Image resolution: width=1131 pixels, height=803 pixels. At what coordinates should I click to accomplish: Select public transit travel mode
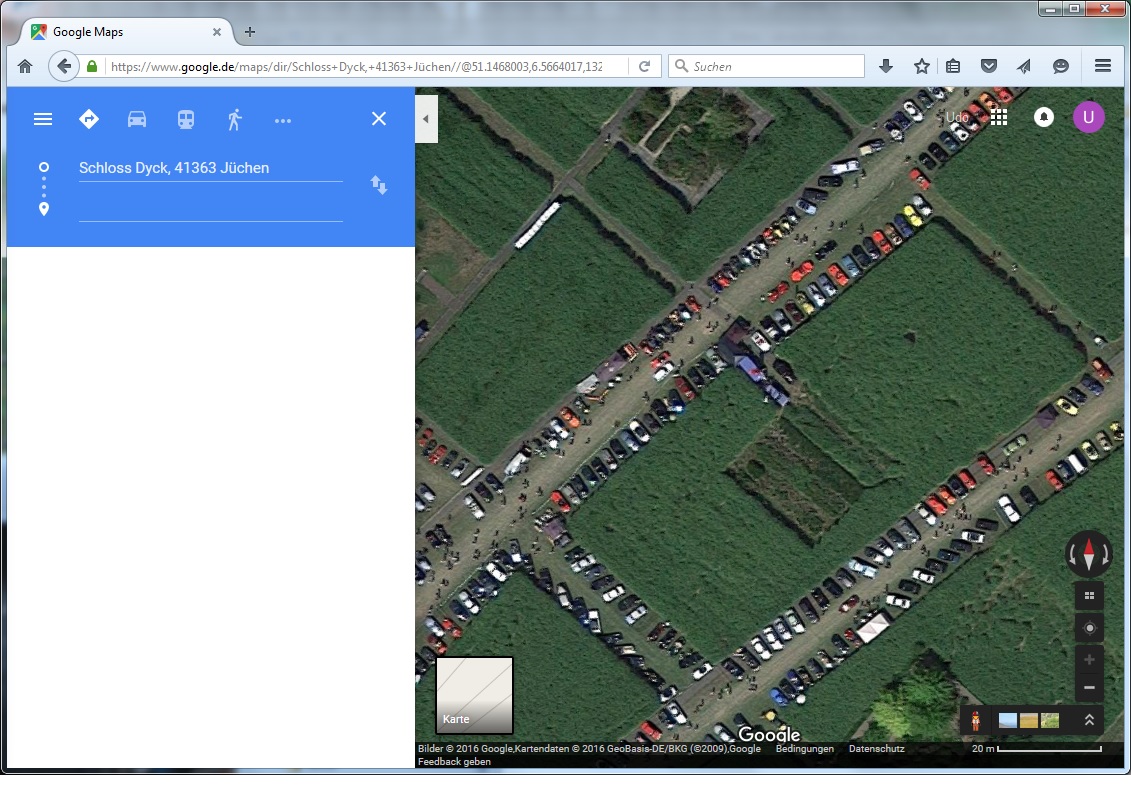(186, 119)
